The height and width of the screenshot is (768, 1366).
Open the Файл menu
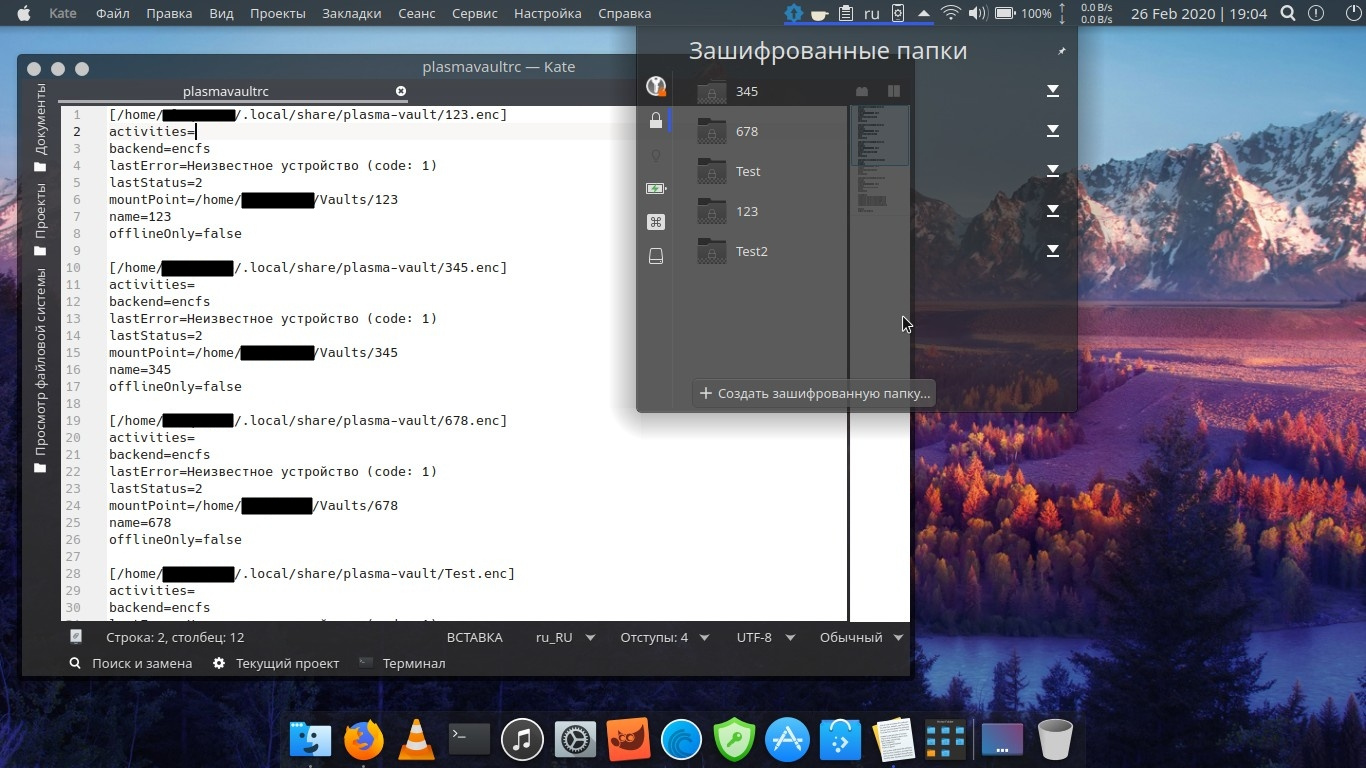[x=113, y=14]
